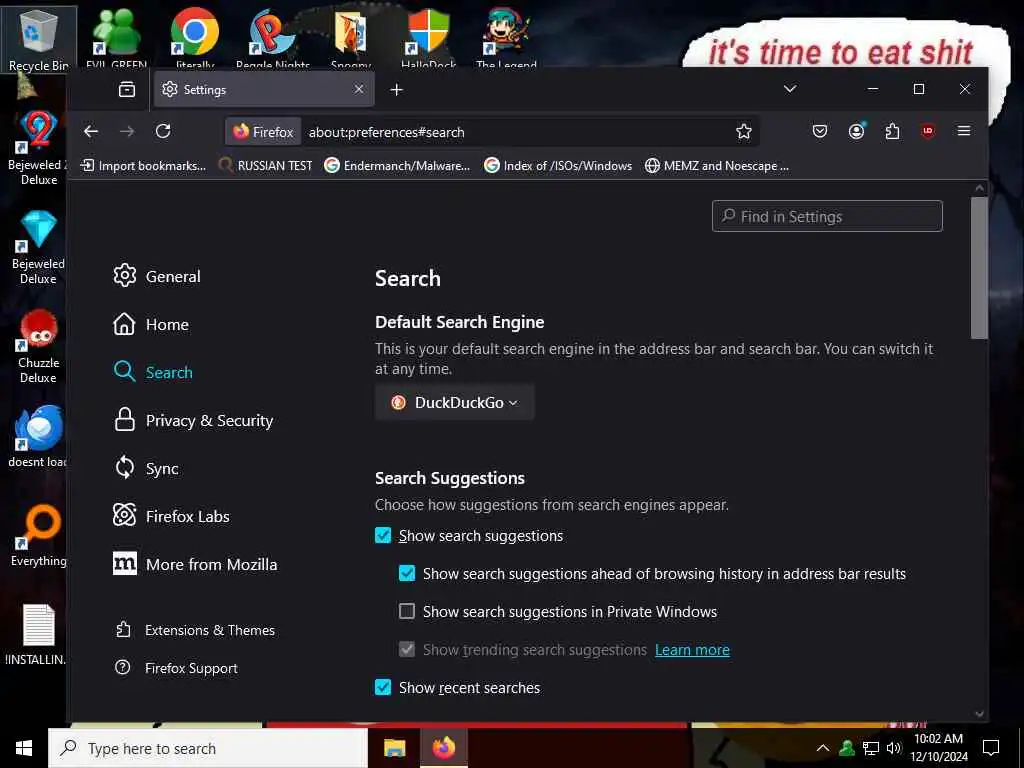Open More from Mozilla category
1024x768 pixels.
(195, 564)
